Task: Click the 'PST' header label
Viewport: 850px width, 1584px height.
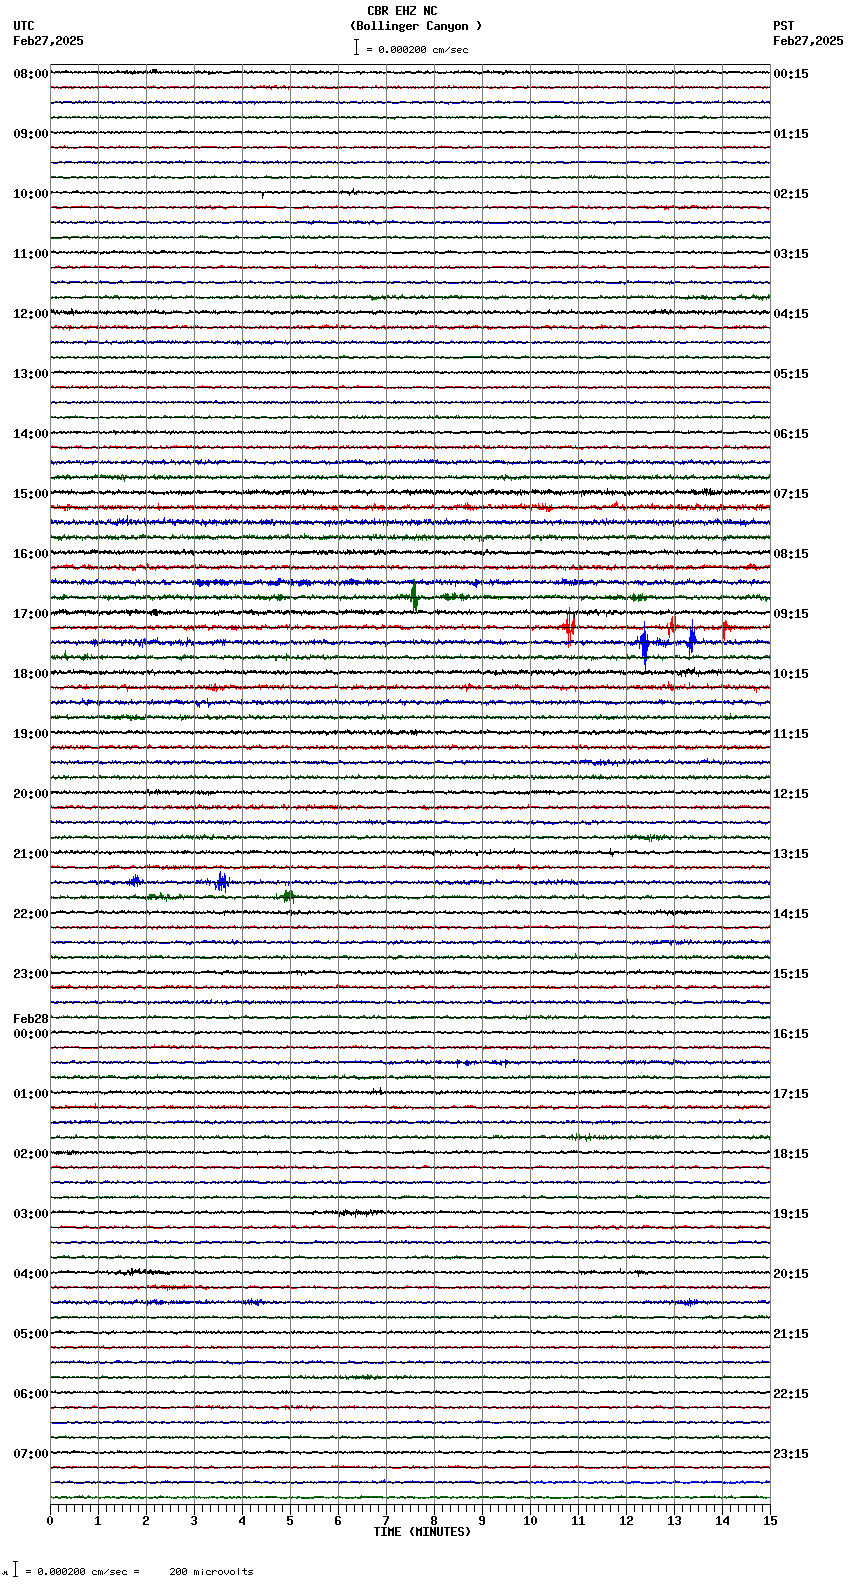Action: click(x=784, y=26)
